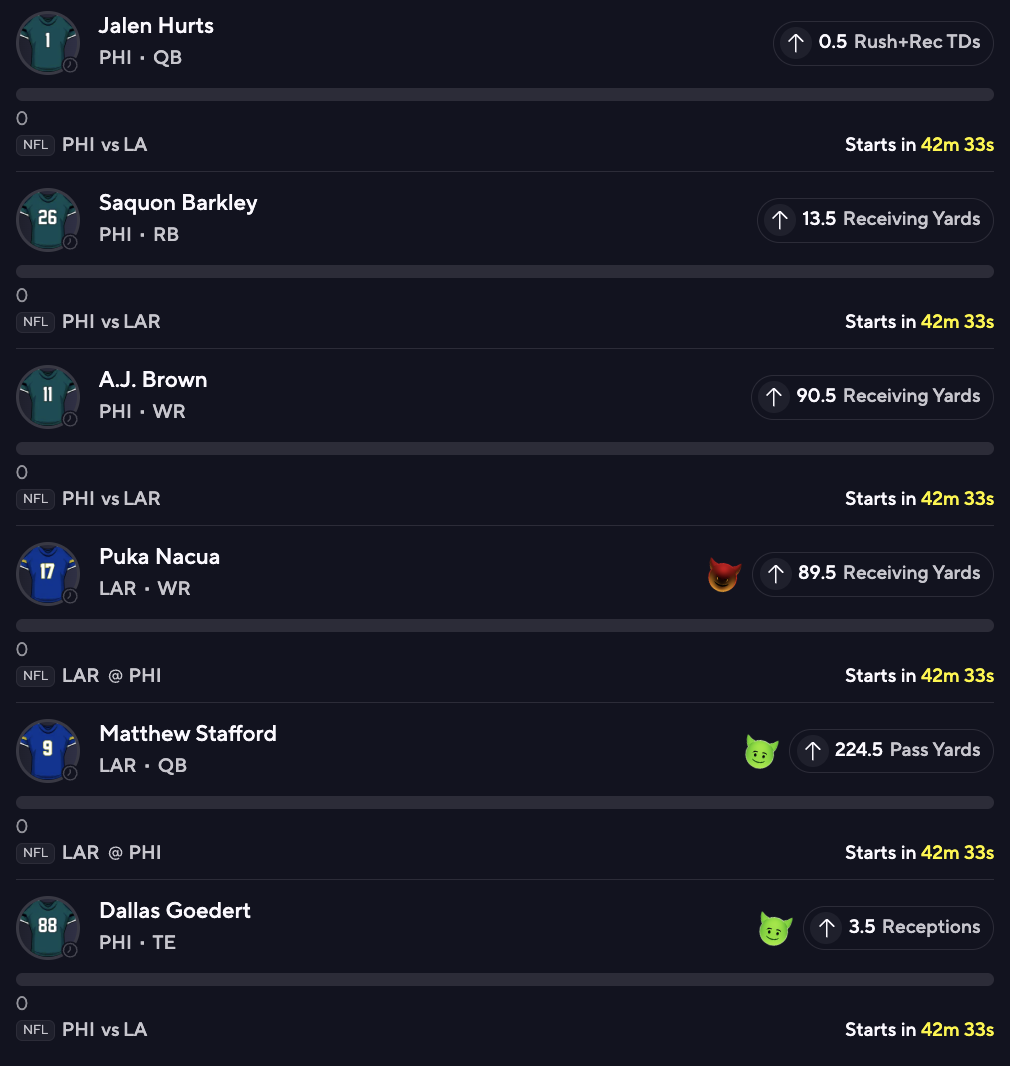Select 90.5 Receiving Yards pick pill

[x=872, y=397]
